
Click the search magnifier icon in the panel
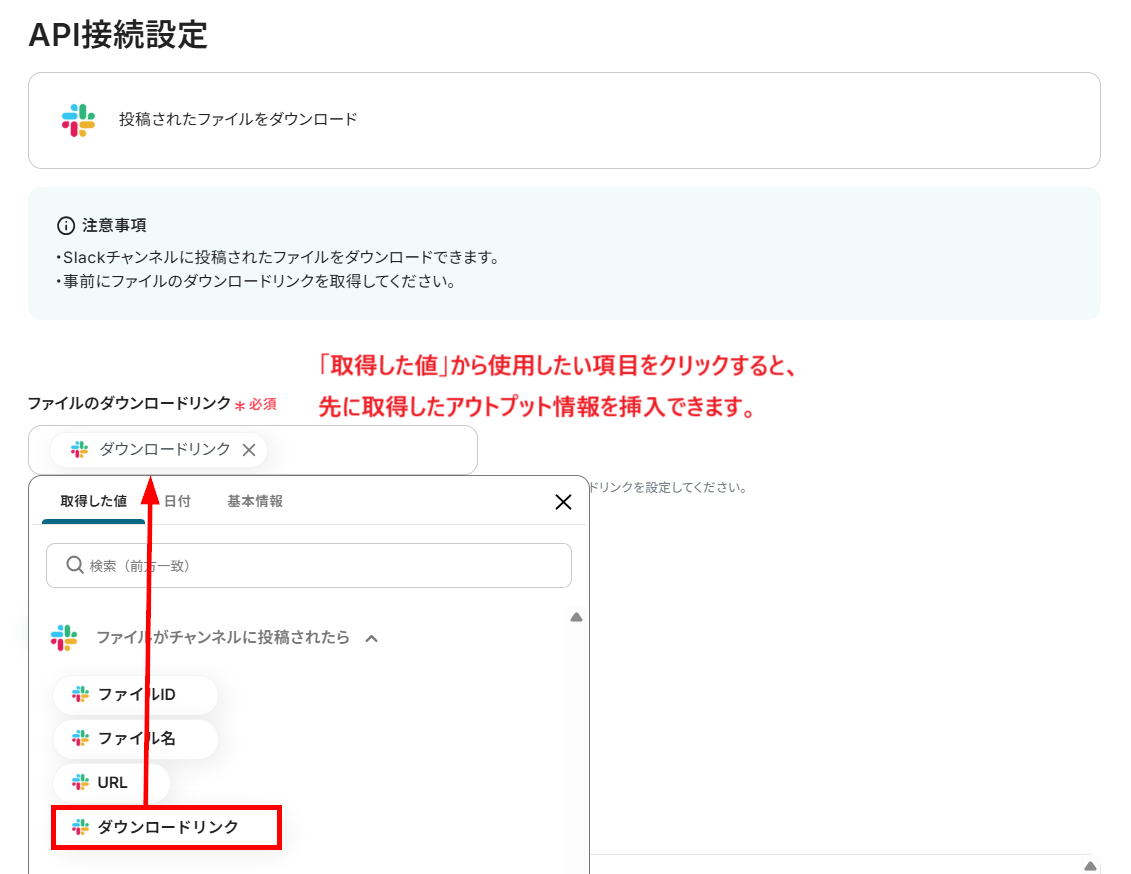75,565
